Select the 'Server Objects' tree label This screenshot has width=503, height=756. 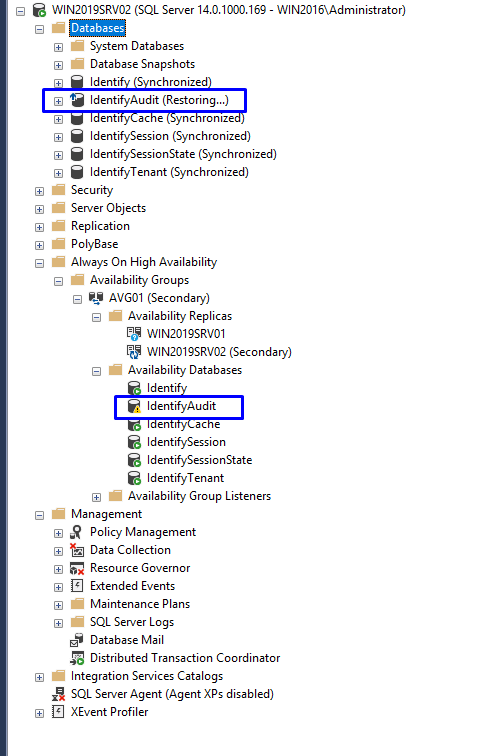[108, 208]
